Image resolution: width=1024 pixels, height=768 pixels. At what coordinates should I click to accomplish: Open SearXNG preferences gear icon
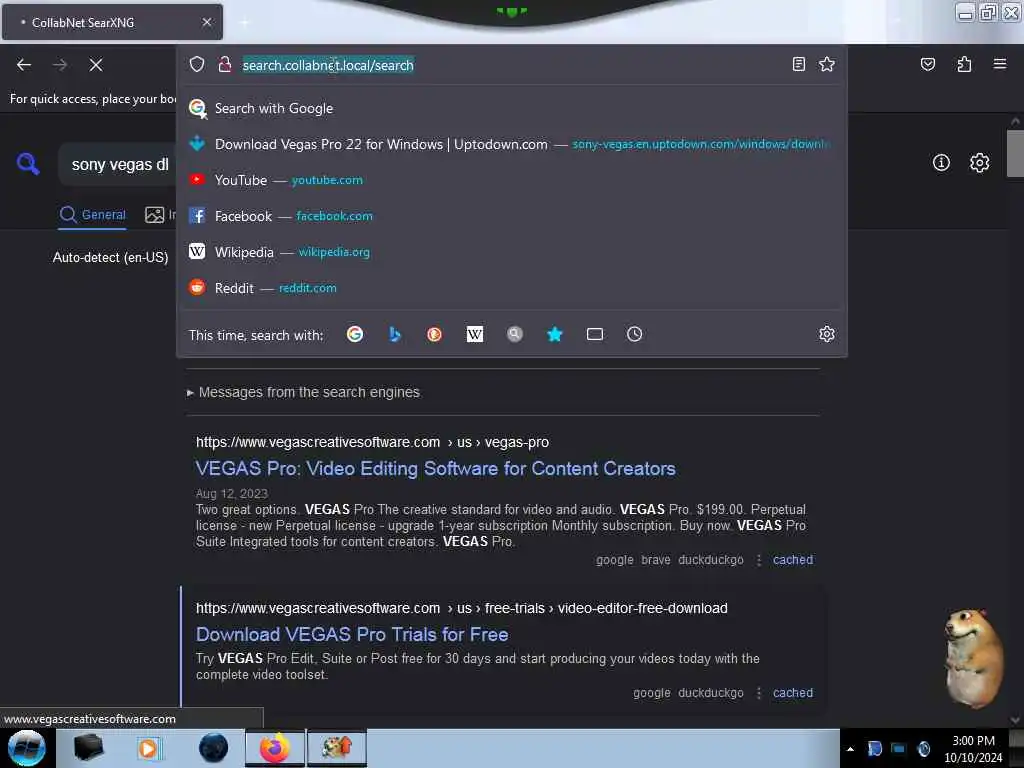[979, 163]
